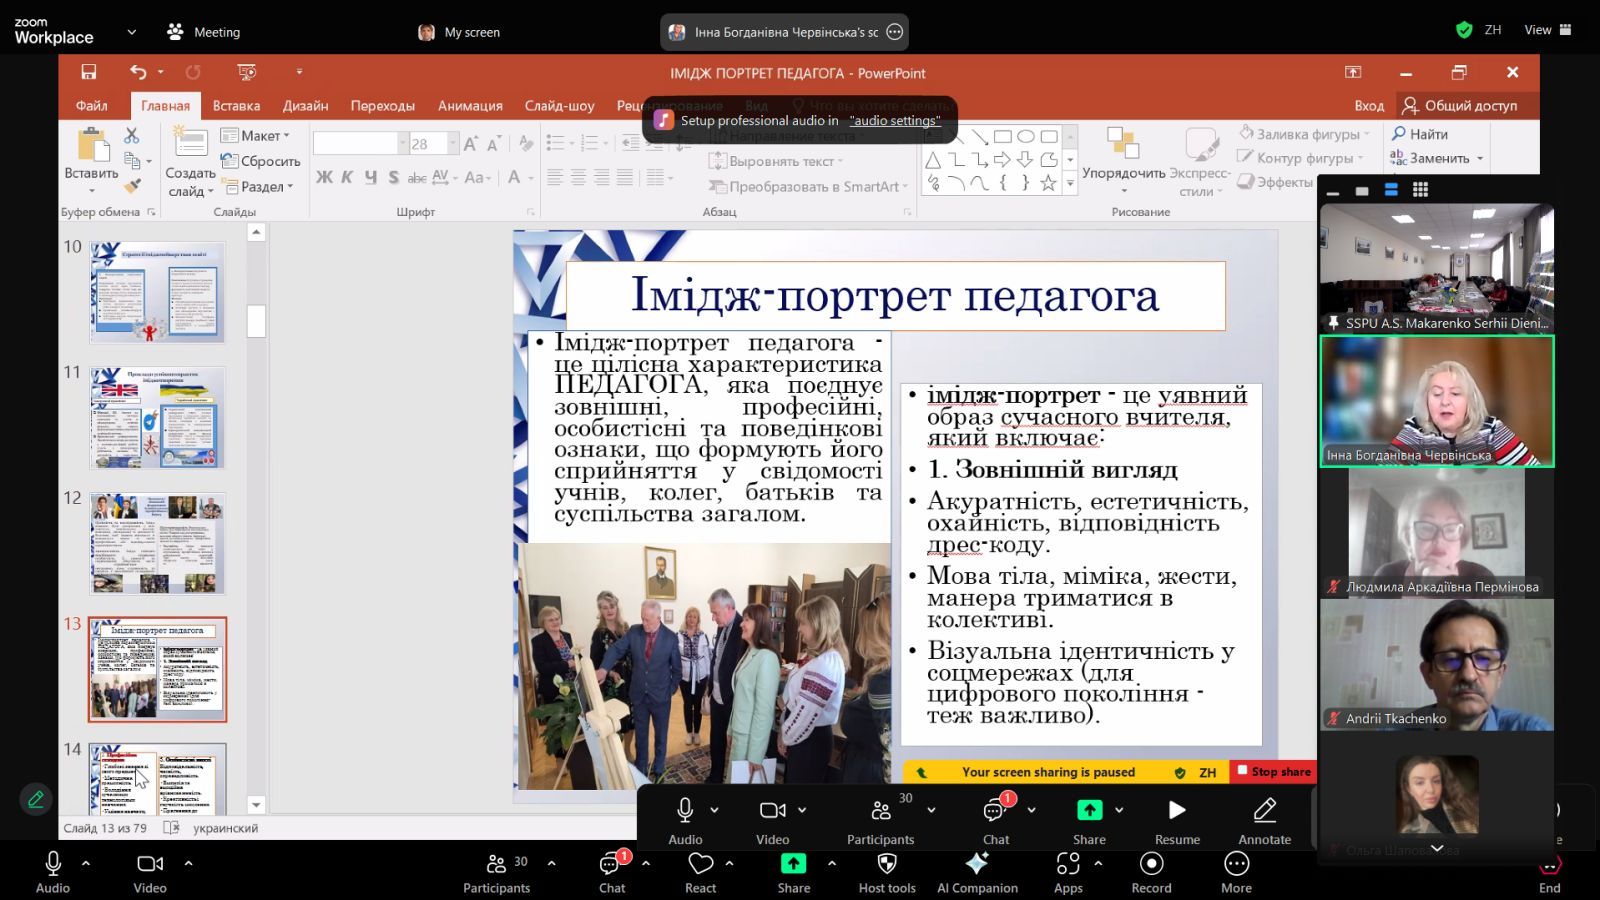The image size is (1600, 900).
Task: Toggle strikethrough abc formatting
Action: (416, 177)
